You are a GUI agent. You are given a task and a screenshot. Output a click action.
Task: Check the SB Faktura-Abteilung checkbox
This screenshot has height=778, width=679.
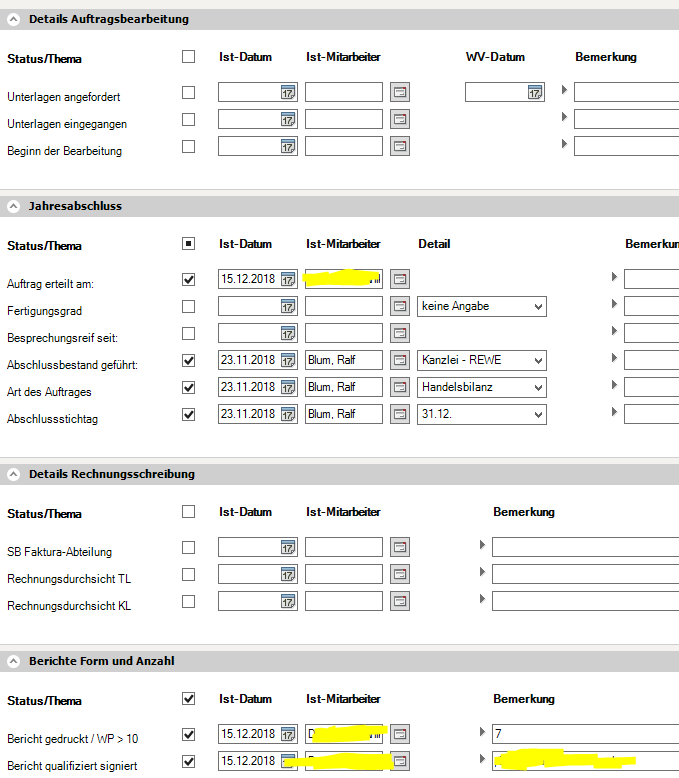coord(189,548)
